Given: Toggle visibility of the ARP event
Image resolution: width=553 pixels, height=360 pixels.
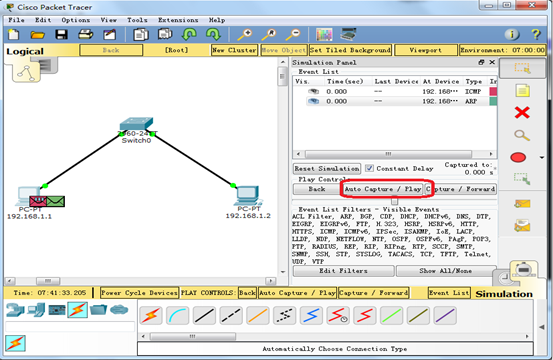Looking at the screenshot, I should (x=313, y=101).
